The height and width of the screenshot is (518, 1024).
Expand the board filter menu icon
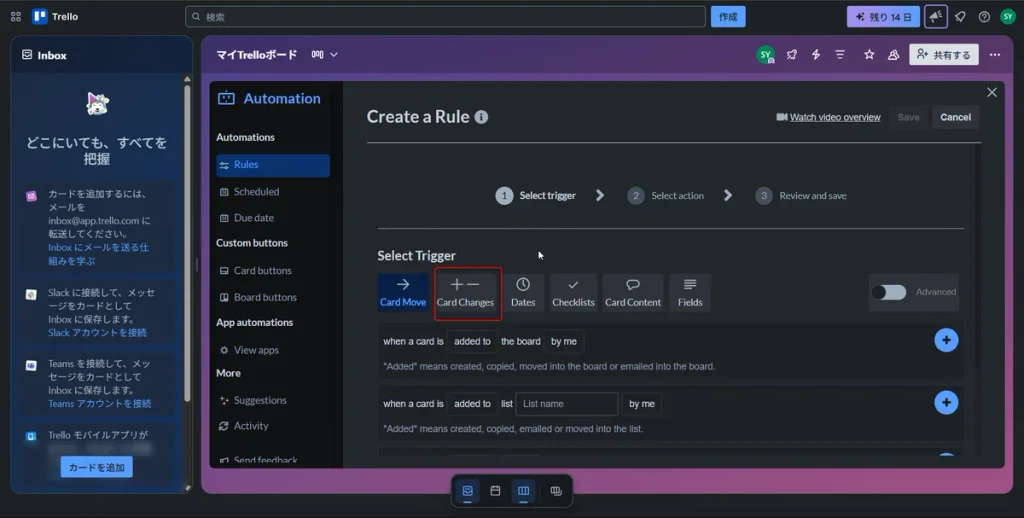[840, 55]
